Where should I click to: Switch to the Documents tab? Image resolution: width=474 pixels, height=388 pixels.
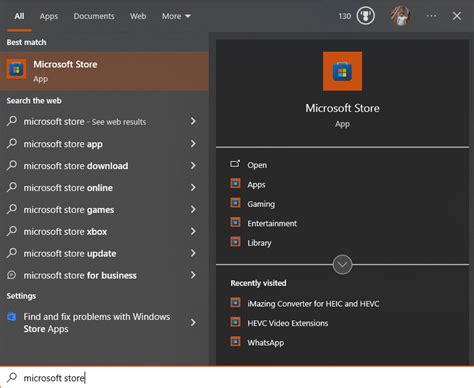click(94, 16)
